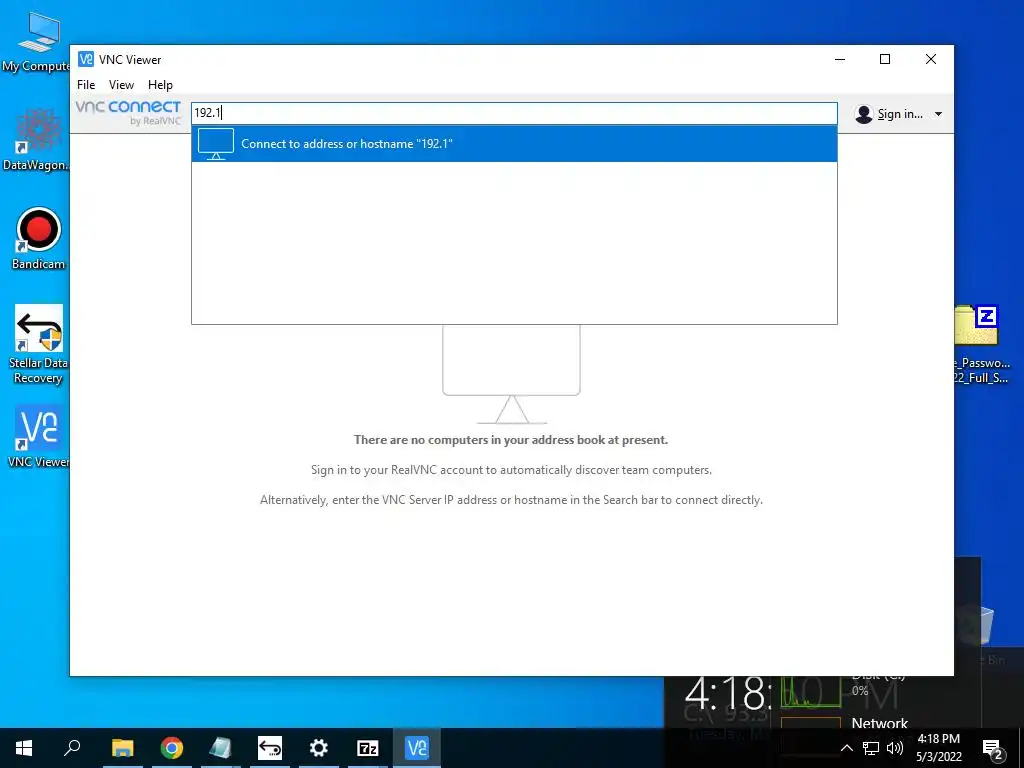The width and height of the screenshot is (1024, 768).
Task: Click the VNC Connect by RealVNC logo
Action: point(128,112)
